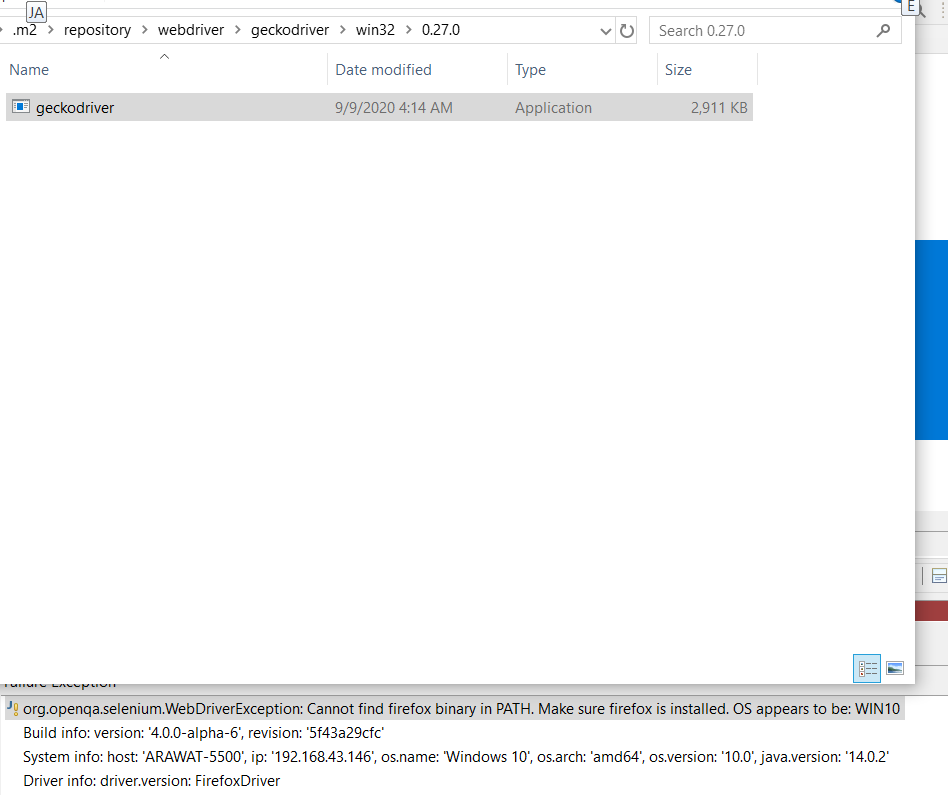
Task: Select the Type column header
Action: click(530, 69)
